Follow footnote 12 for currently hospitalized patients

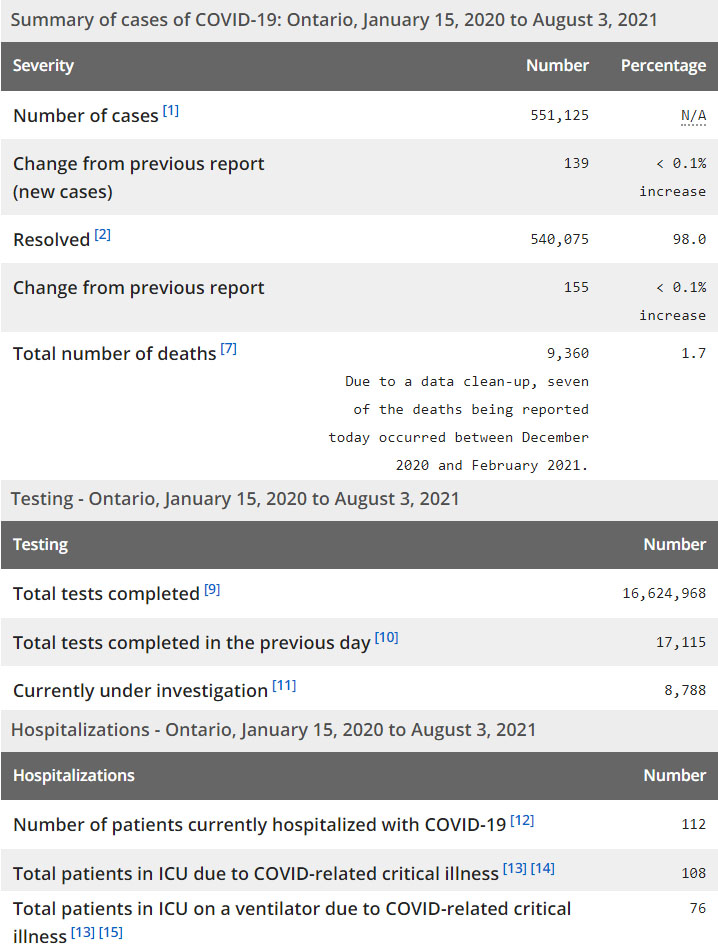point(522,820)
